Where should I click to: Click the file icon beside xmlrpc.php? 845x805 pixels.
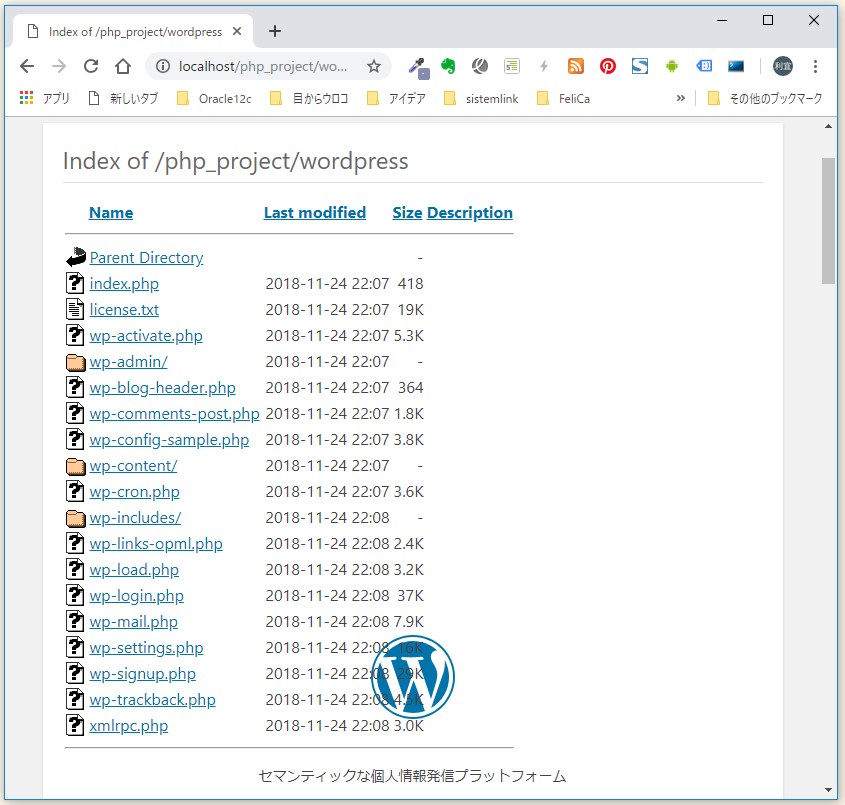point(75,725)
